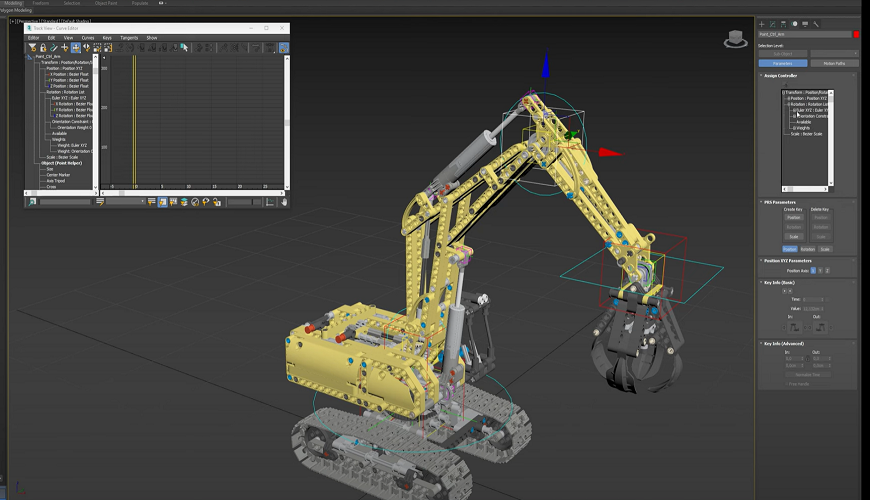This screenshot has height=500, width=870.
Task: Open the Modify panel icon
Action: (772, 24)
